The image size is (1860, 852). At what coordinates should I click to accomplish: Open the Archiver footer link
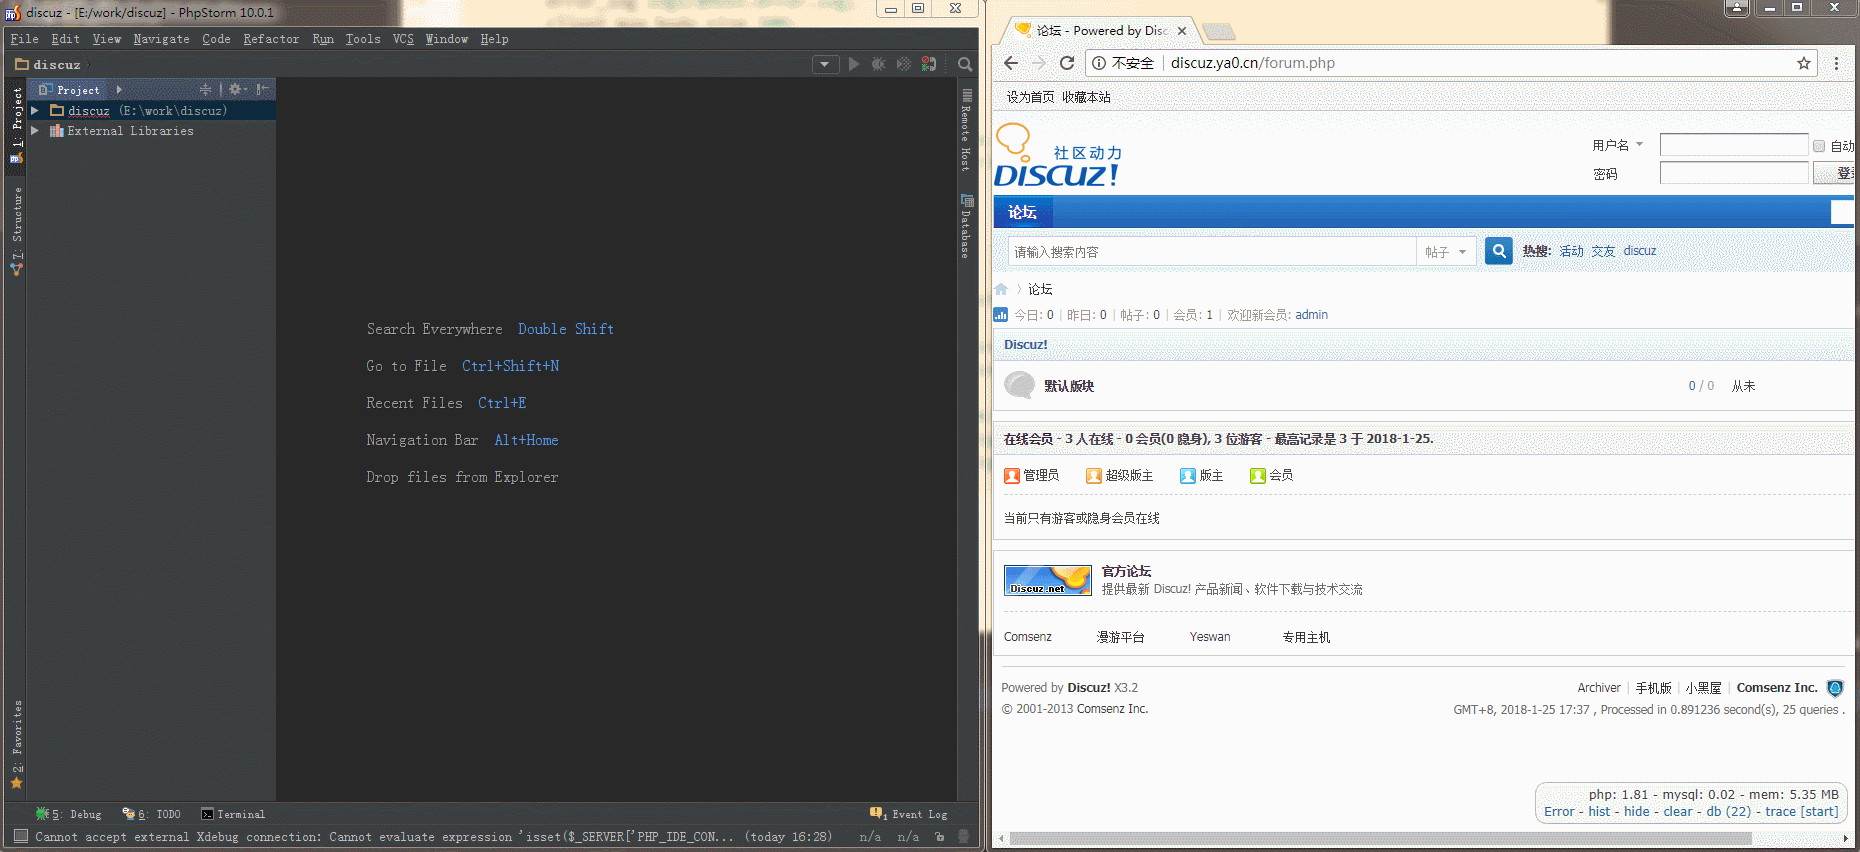pyautogui.click(x=1599, y=688)
